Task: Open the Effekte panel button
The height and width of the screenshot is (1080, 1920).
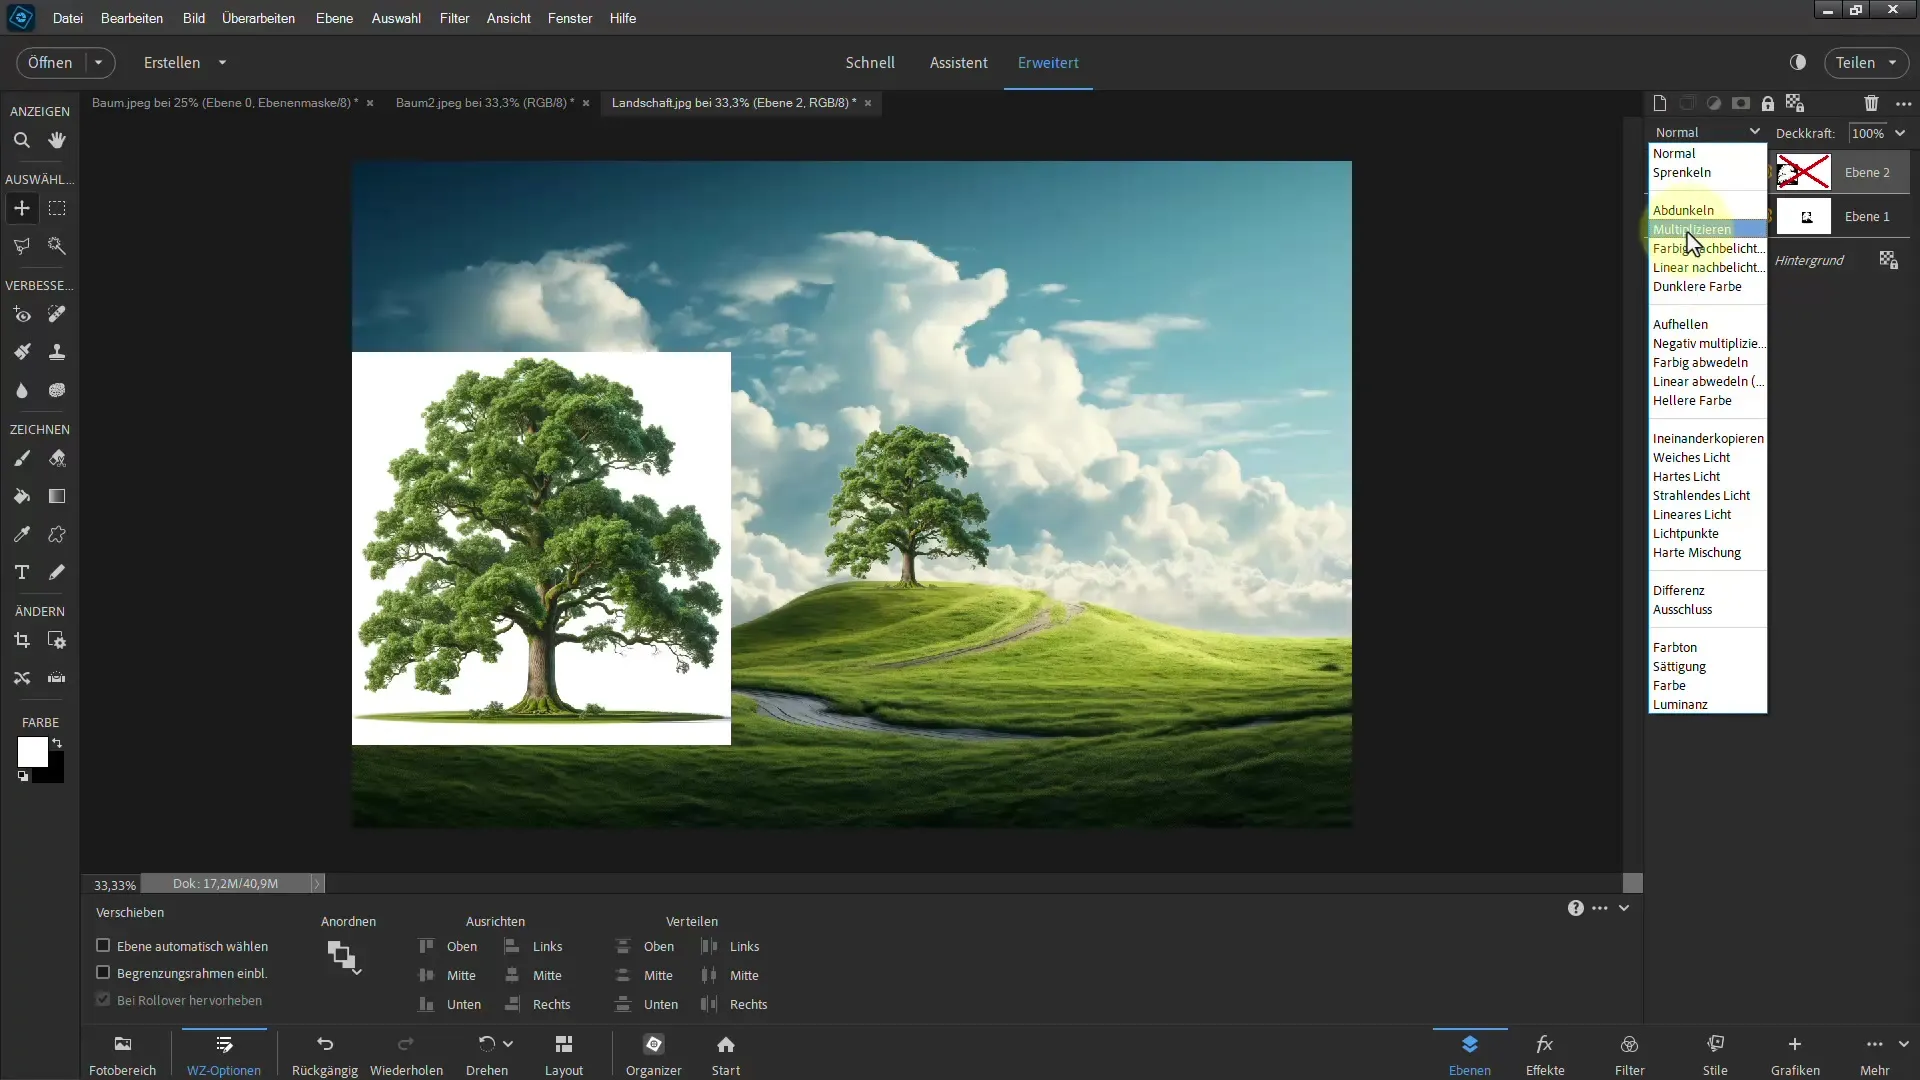Action: coord(1545,1054)
